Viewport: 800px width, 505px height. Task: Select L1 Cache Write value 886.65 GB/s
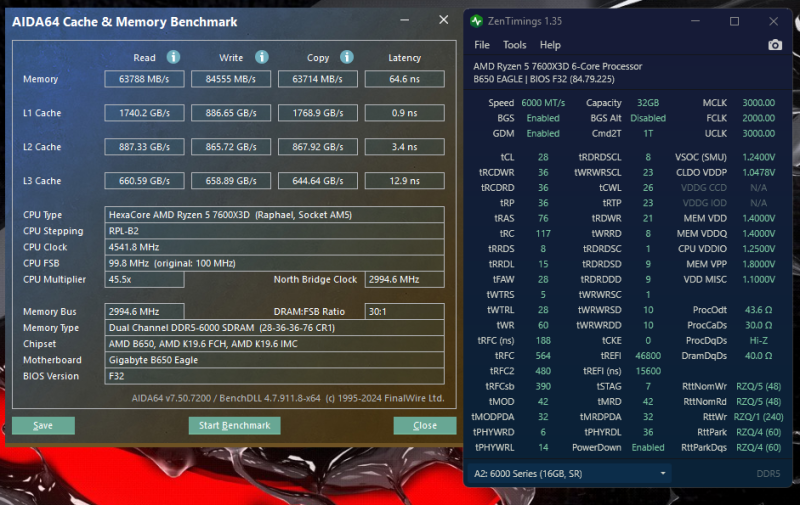coord(231,113)
